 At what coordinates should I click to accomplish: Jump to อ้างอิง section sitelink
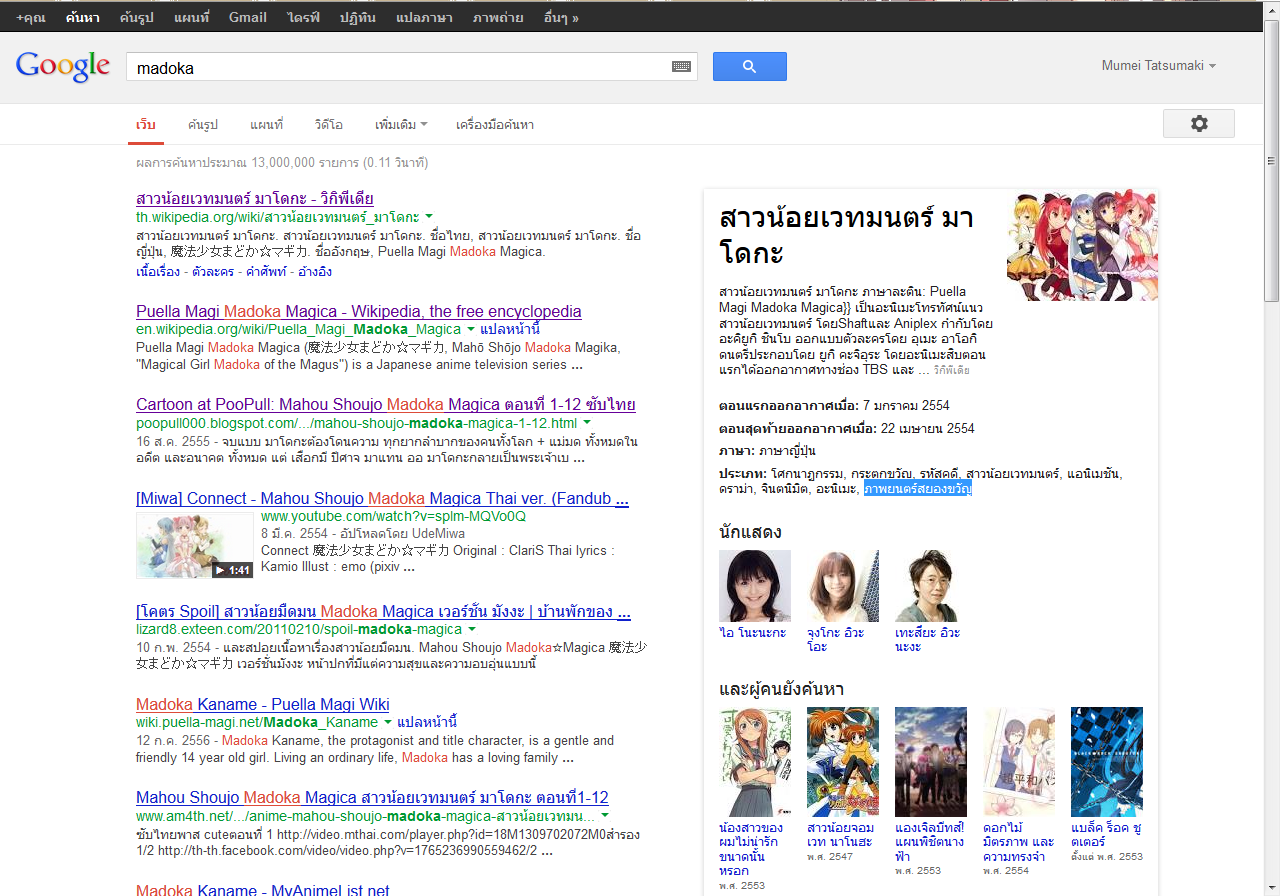click(315, 272)
